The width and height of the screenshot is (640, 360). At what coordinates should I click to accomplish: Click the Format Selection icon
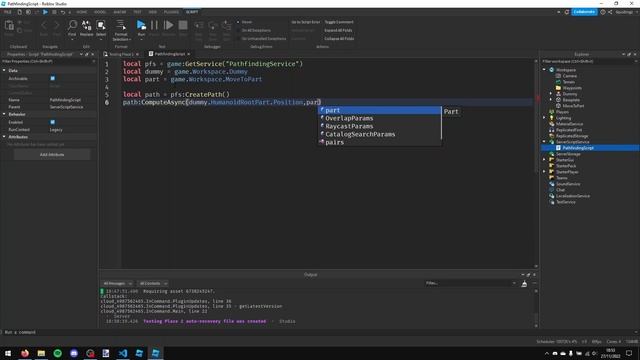tap(121, 25)
